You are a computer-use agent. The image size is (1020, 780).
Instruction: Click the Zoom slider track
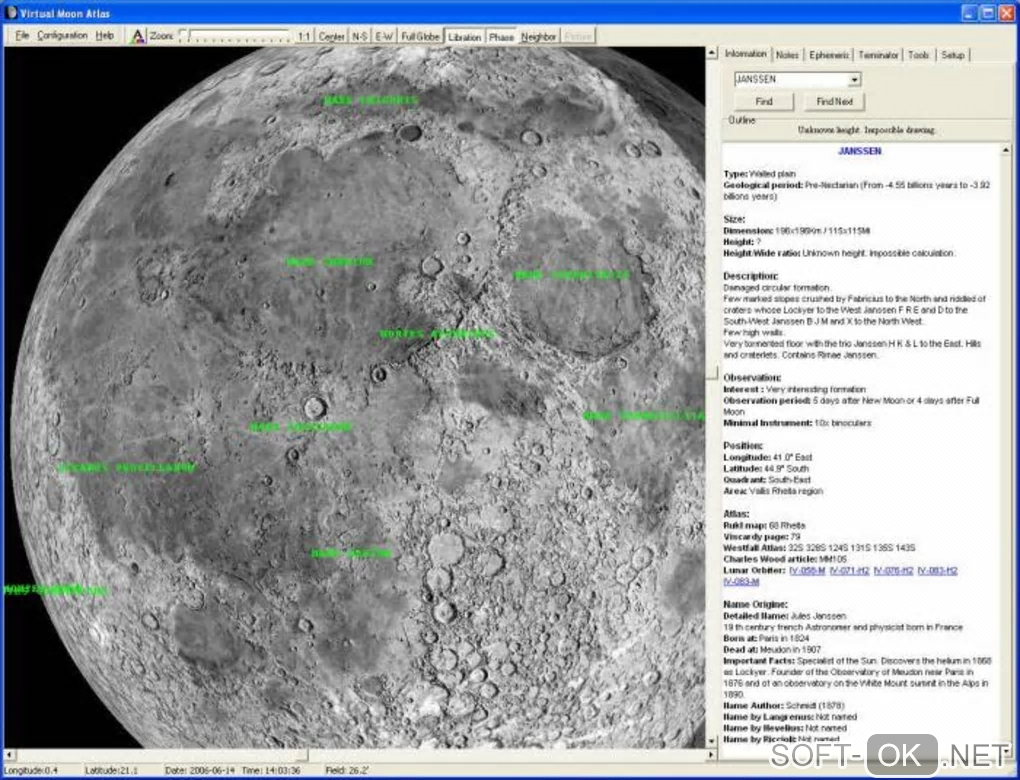235,36
